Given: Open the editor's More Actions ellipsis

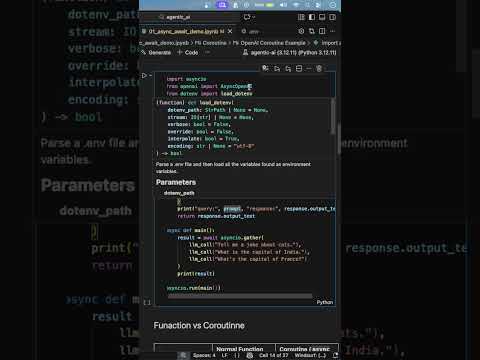Looking at the screenshot, I should pos(332,31).
